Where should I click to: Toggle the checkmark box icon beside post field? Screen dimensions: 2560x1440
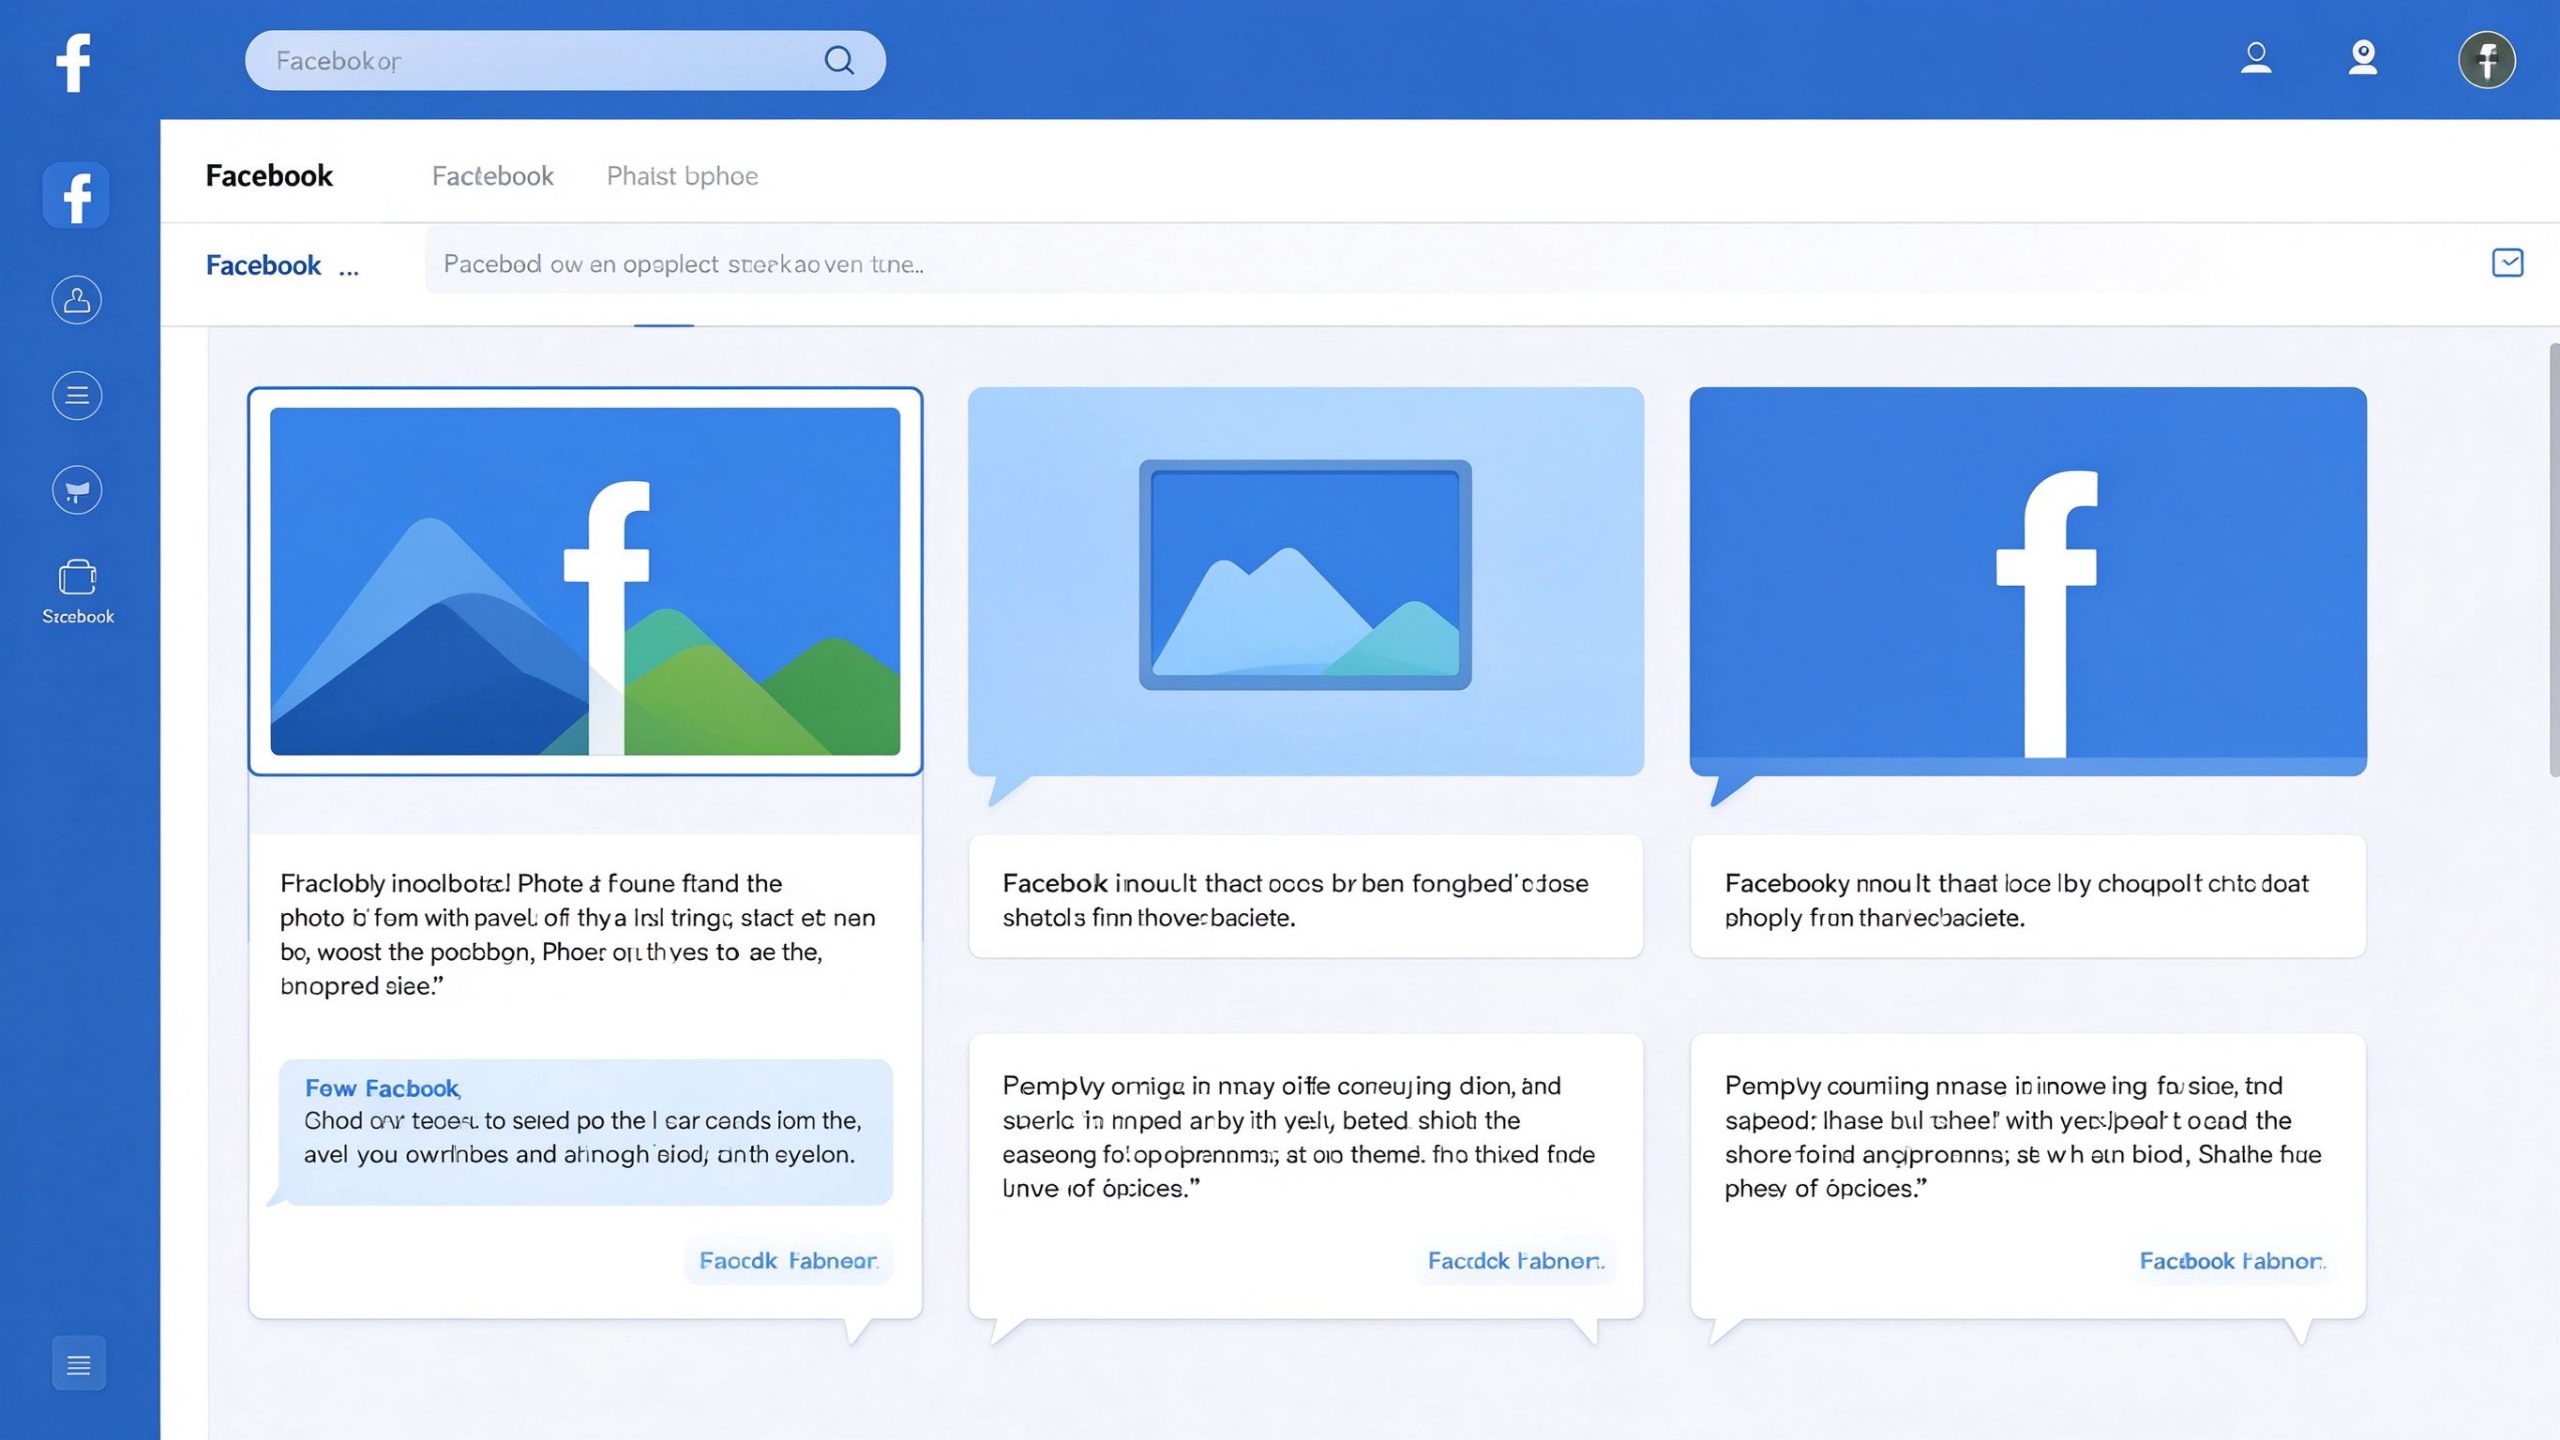point(2507,263)
